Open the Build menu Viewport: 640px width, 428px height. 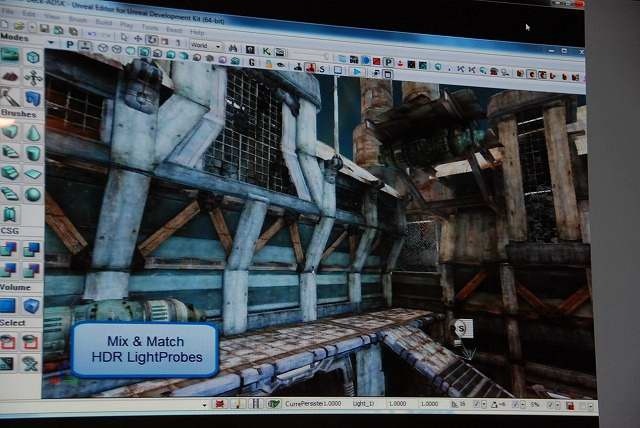104,22
